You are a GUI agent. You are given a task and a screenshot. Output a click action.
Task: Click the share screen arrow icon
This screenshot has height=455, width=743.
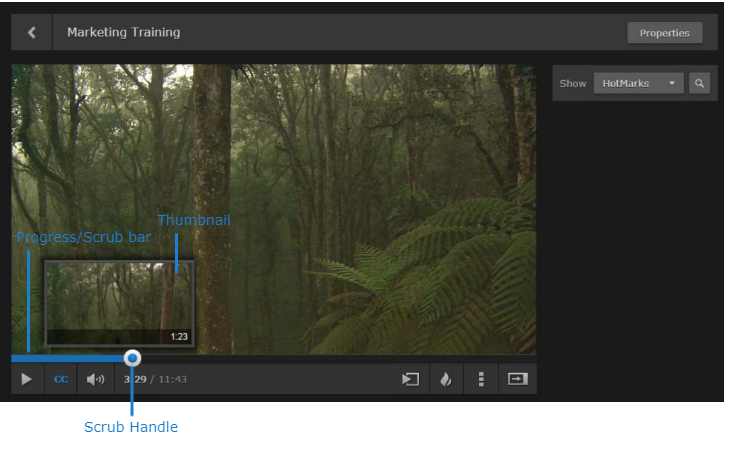click(x=410, y=379)
